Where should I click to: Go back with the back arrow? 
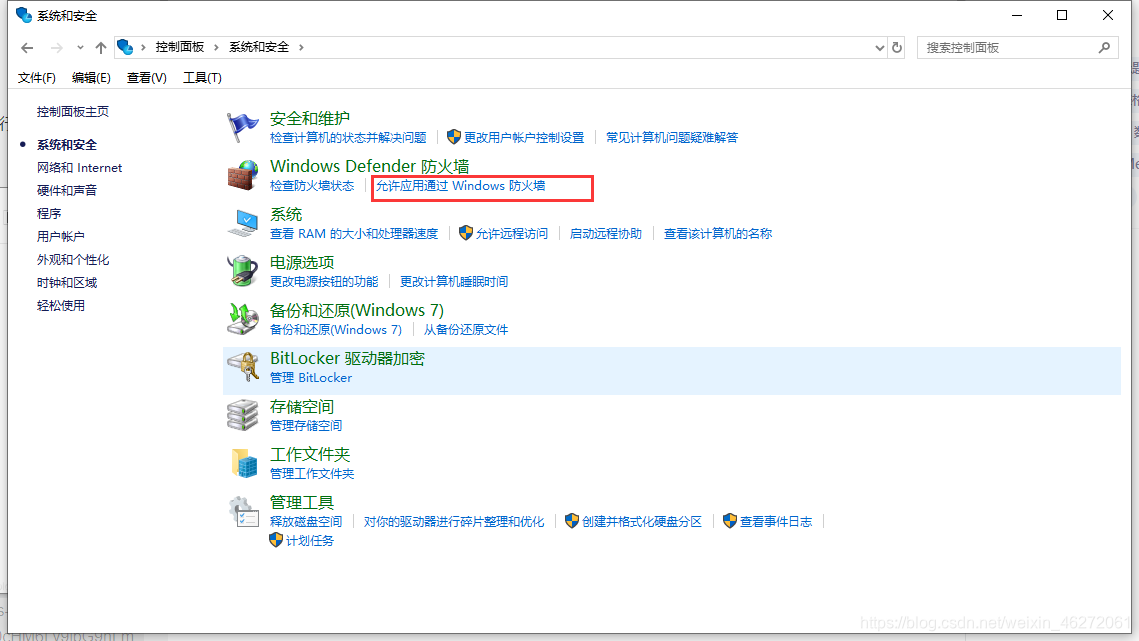[x=27, y=48]
